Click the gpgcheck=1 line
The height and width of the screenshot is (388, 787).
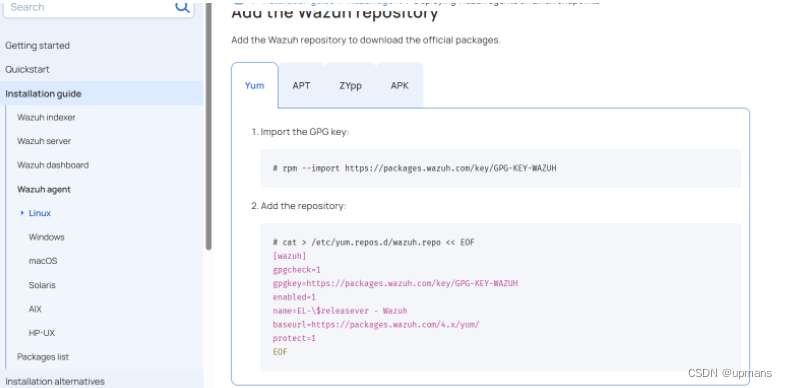tap(296, 270)
